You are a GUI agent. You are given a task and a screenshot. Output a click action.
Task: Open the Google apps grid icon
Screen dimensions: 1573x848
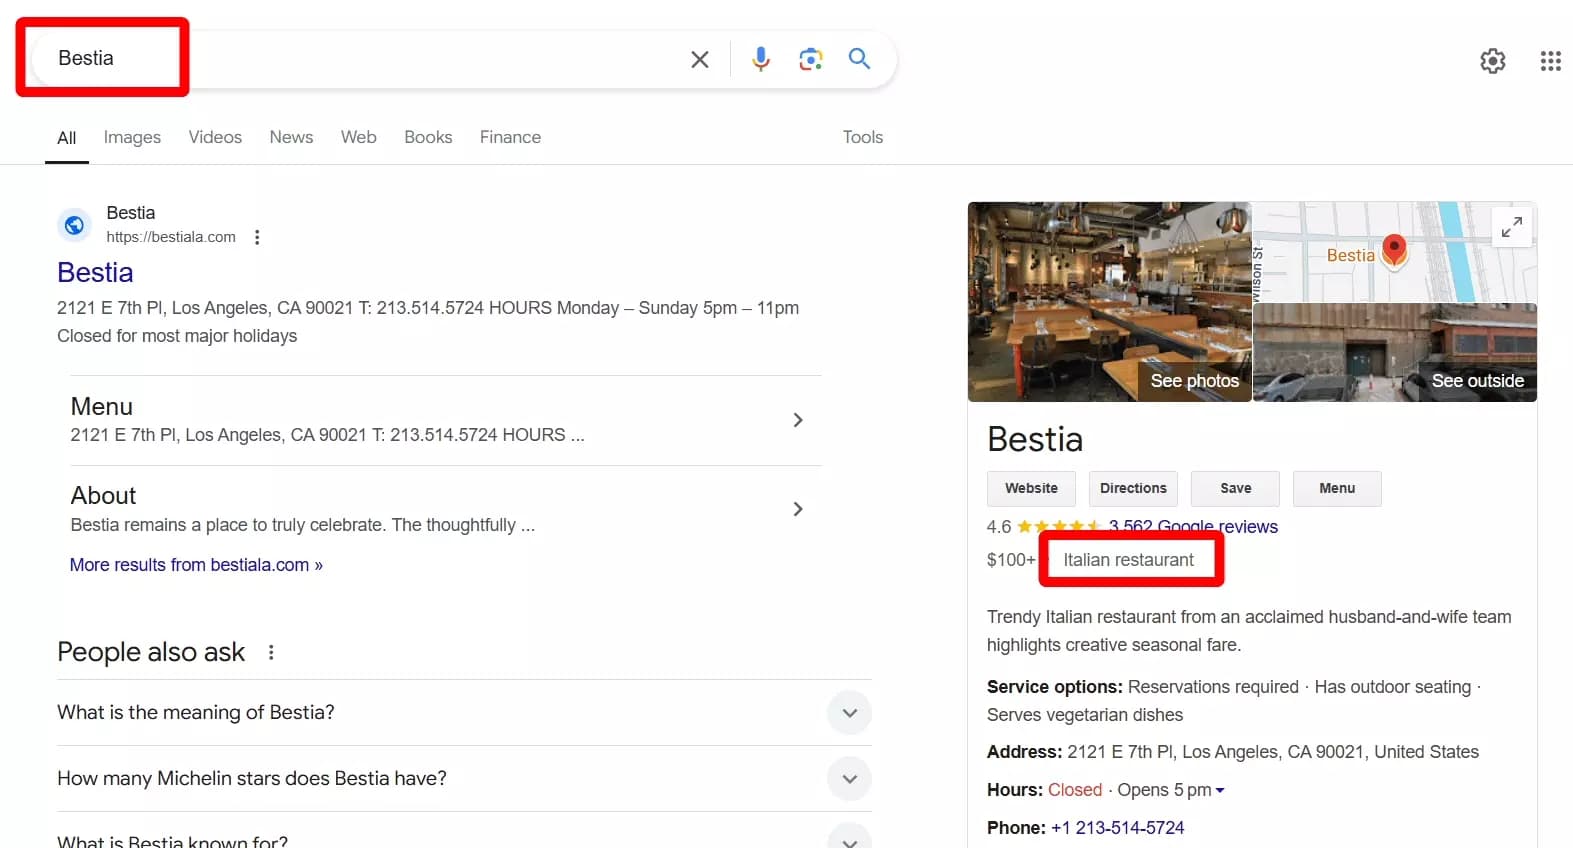pyautogui.click(x=1550, y=61)
